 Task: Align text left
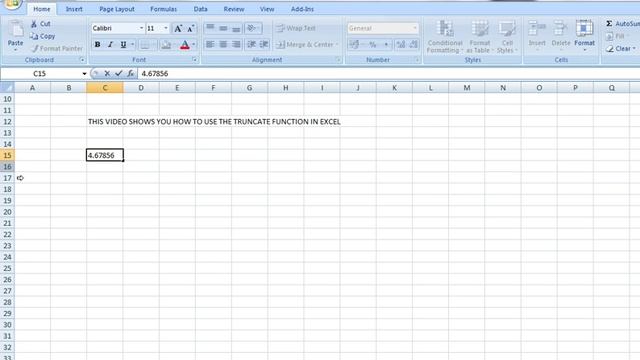(210, 44)
